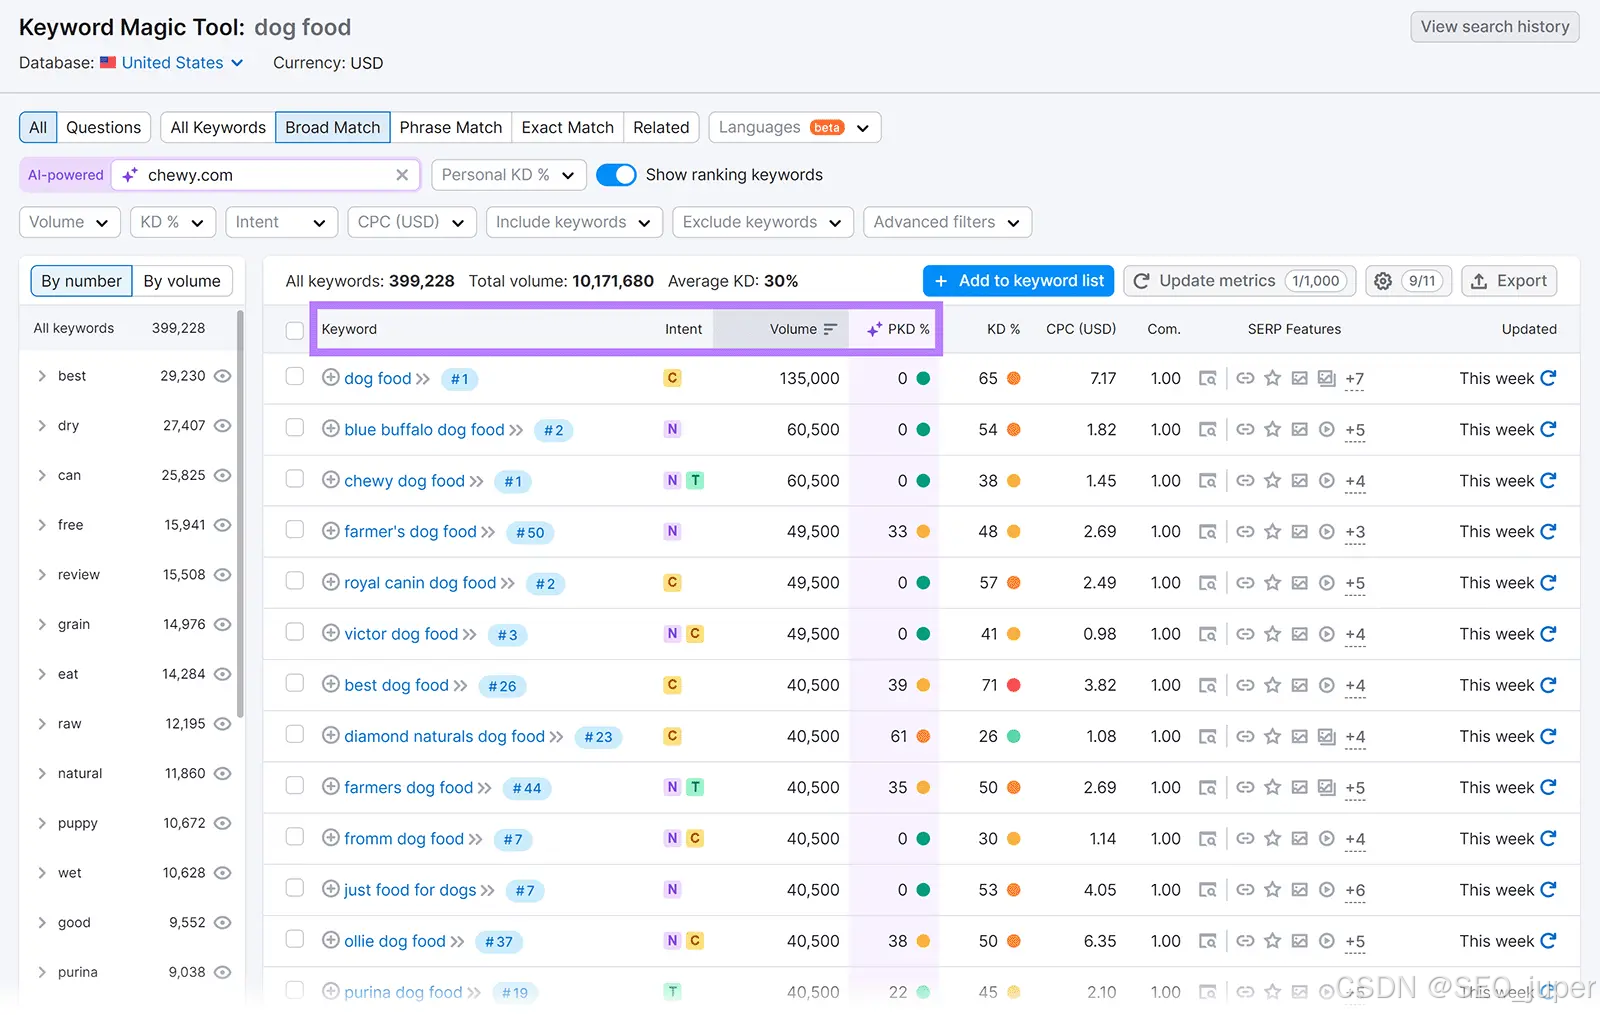The image size is (1600, 1015).
Task: Click the plus icon beside dog food keyword
Action: 331,378
